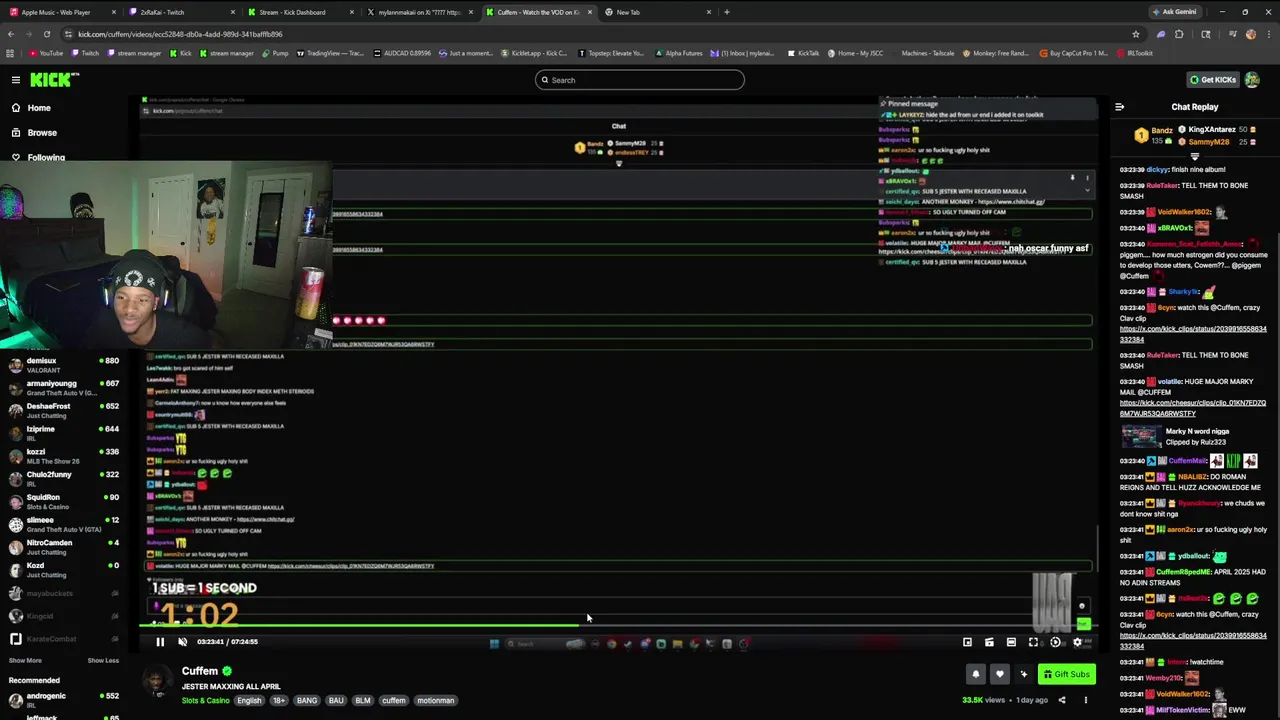Screen dimensions: 1280x720
Task: Click the sparkle icon beside Gift Subs
Action: [x=1023, y=674]
